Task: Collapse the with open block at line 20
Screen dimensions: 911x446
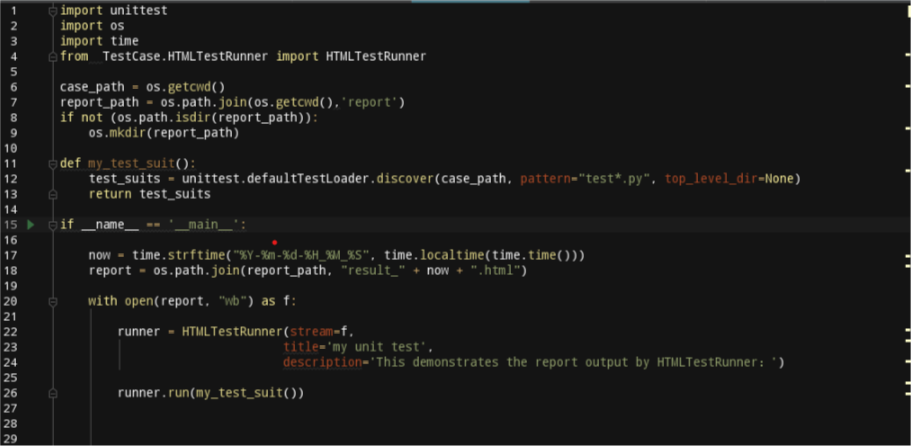Action: (53, 301)
